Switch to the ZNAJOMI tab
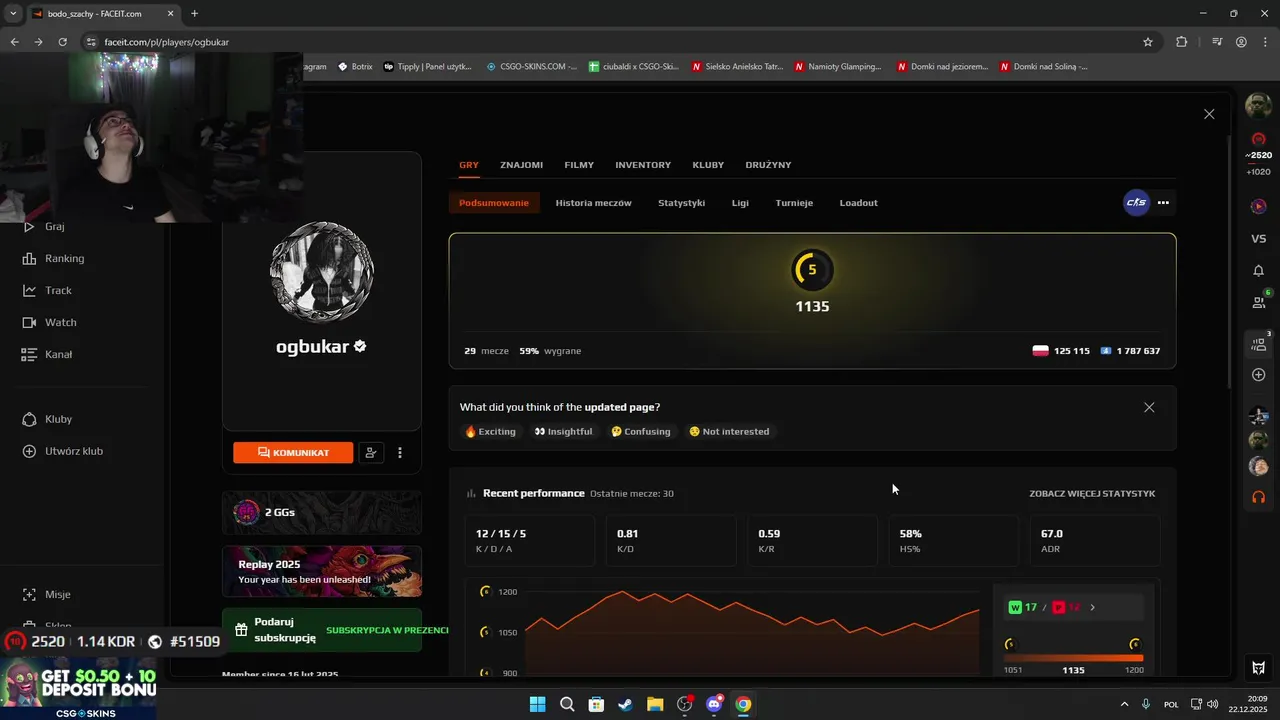1280x720 pixels. [x=521, y=165]
